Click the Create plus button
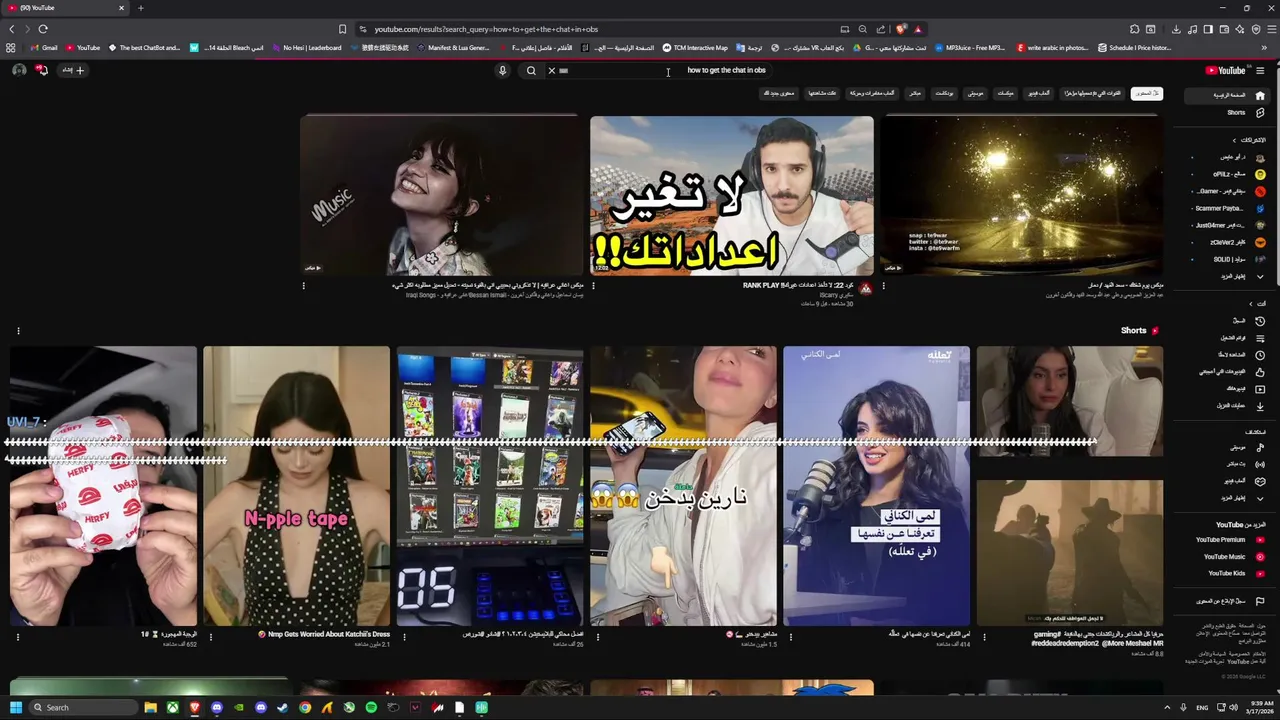 75,70
